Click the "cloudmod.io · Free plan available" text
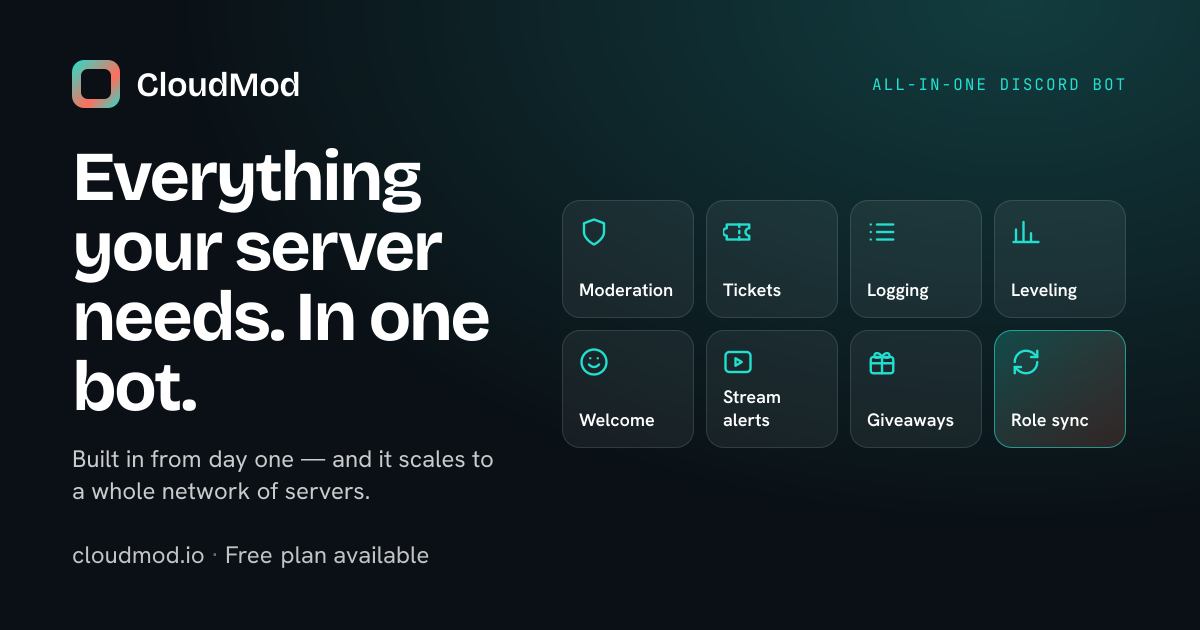This screenshot has height=630, width=1200. (250, 555)
